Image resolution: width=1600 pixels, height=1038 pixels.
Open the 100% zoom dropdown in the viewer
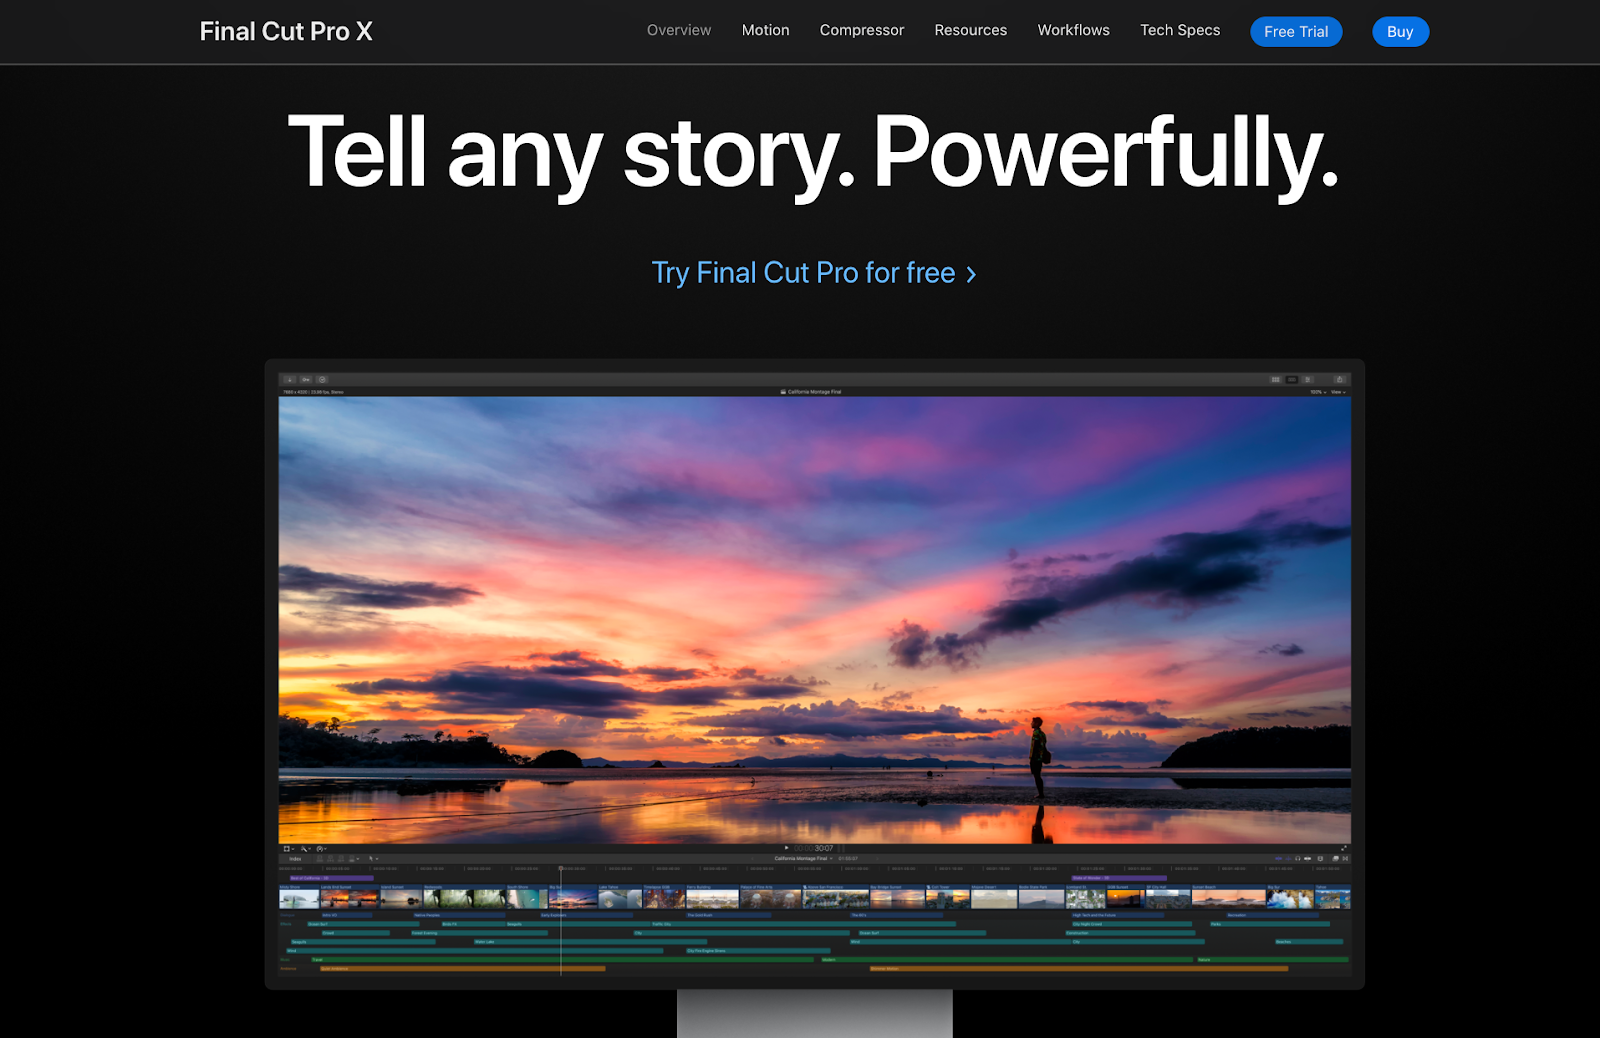click(1316, 392)
